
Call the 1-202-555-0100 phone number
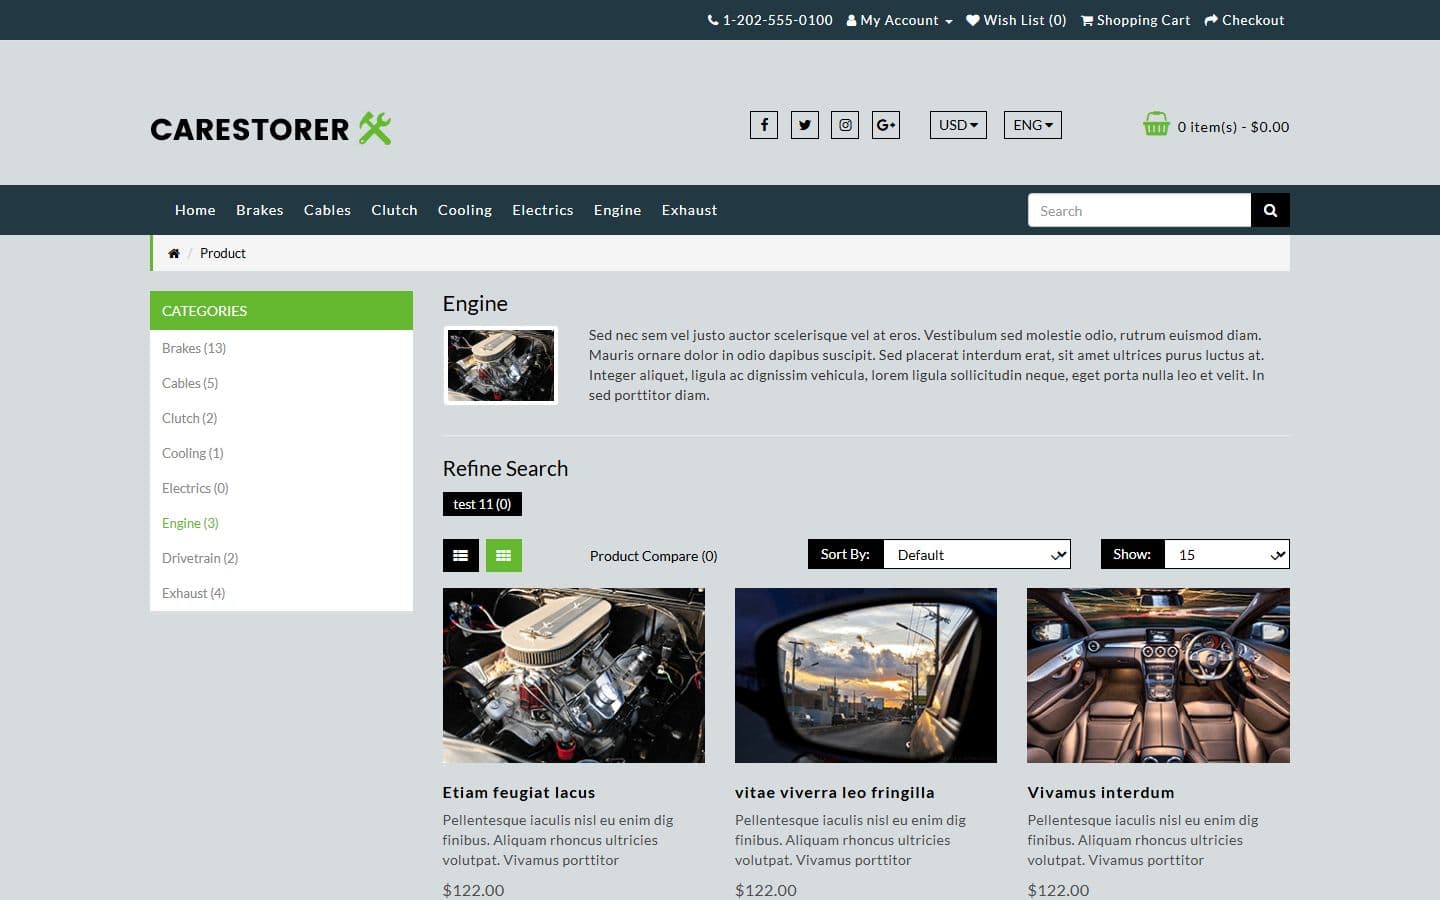770,20
